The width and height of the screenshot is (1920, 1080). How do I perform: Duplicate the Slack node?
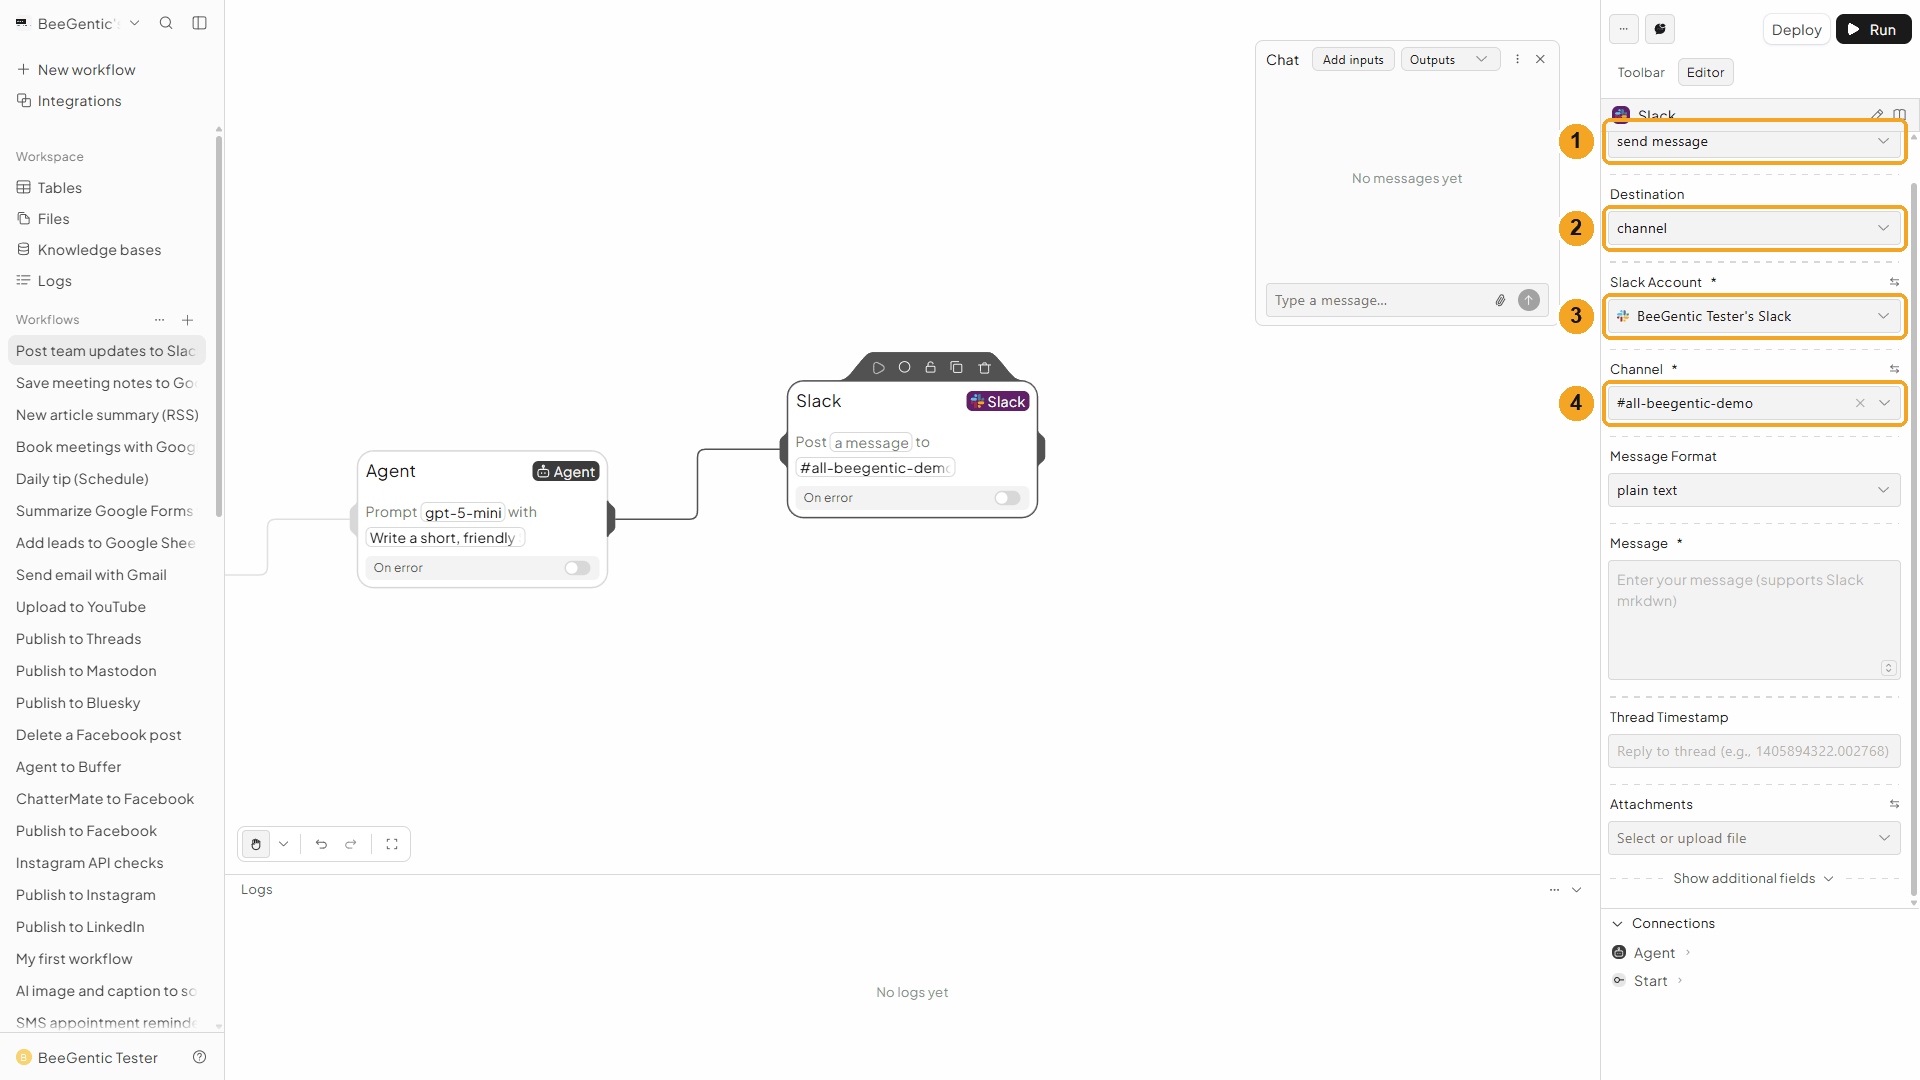(956, 368)
